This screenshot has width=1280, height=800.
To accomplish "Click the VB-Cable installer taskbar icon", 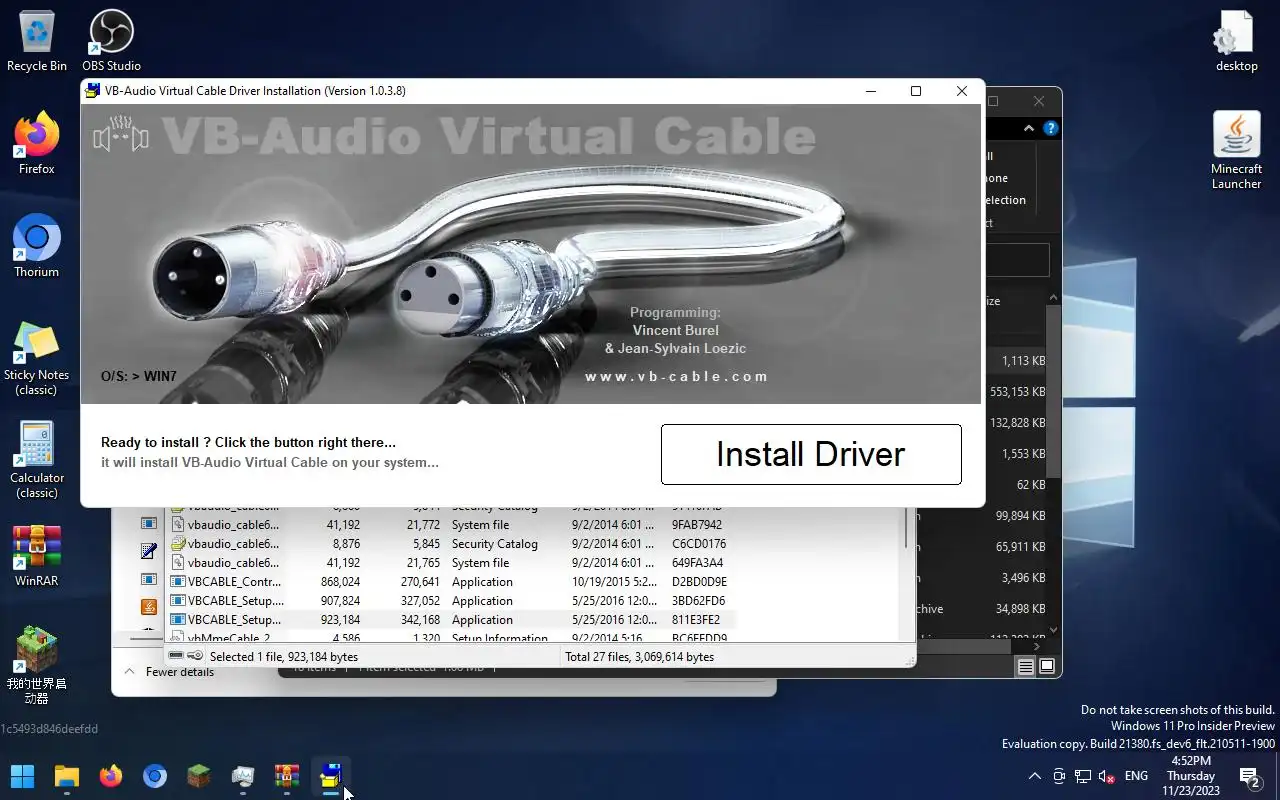I will [331, 776].
